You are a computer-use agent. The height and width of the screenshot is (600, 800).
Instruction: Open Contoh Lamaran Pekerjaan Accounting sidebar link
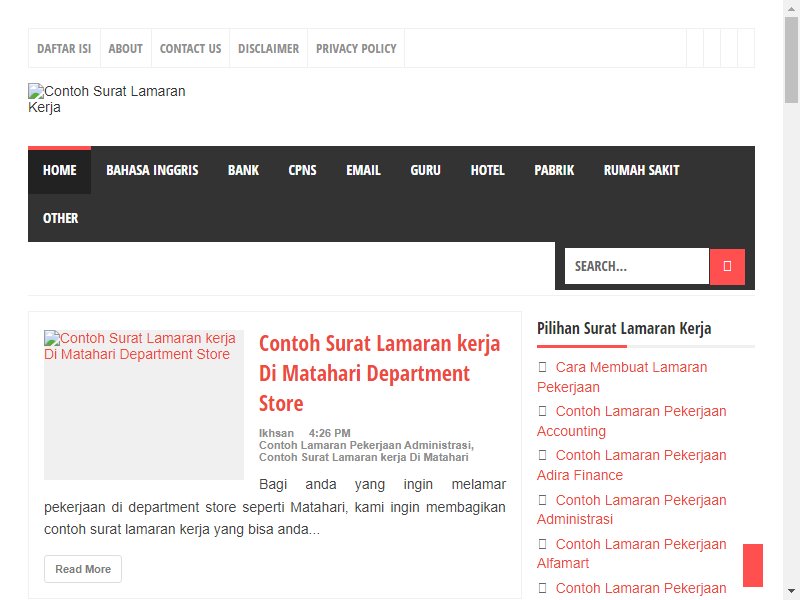632,421
